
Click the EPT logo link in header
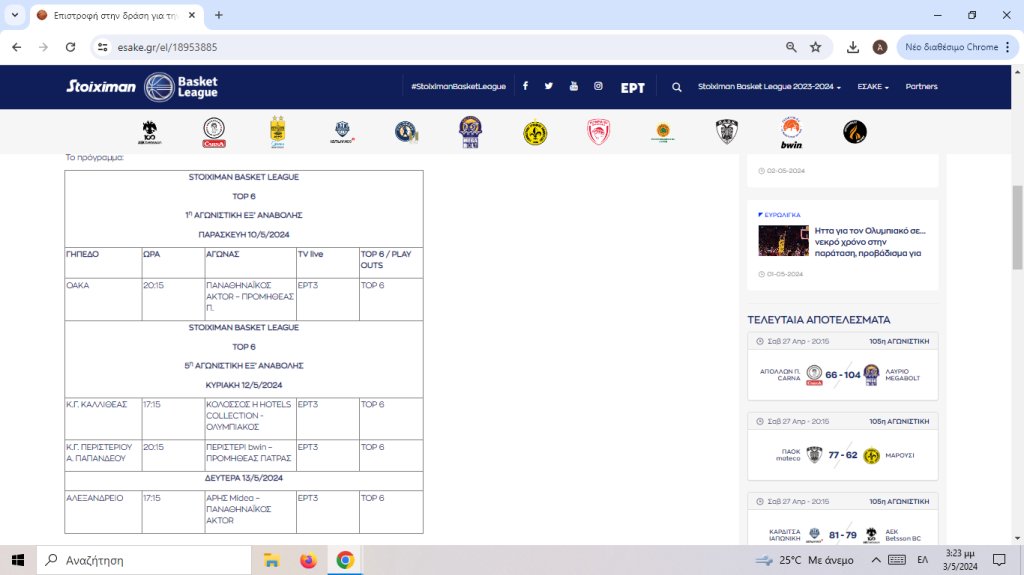633,87
